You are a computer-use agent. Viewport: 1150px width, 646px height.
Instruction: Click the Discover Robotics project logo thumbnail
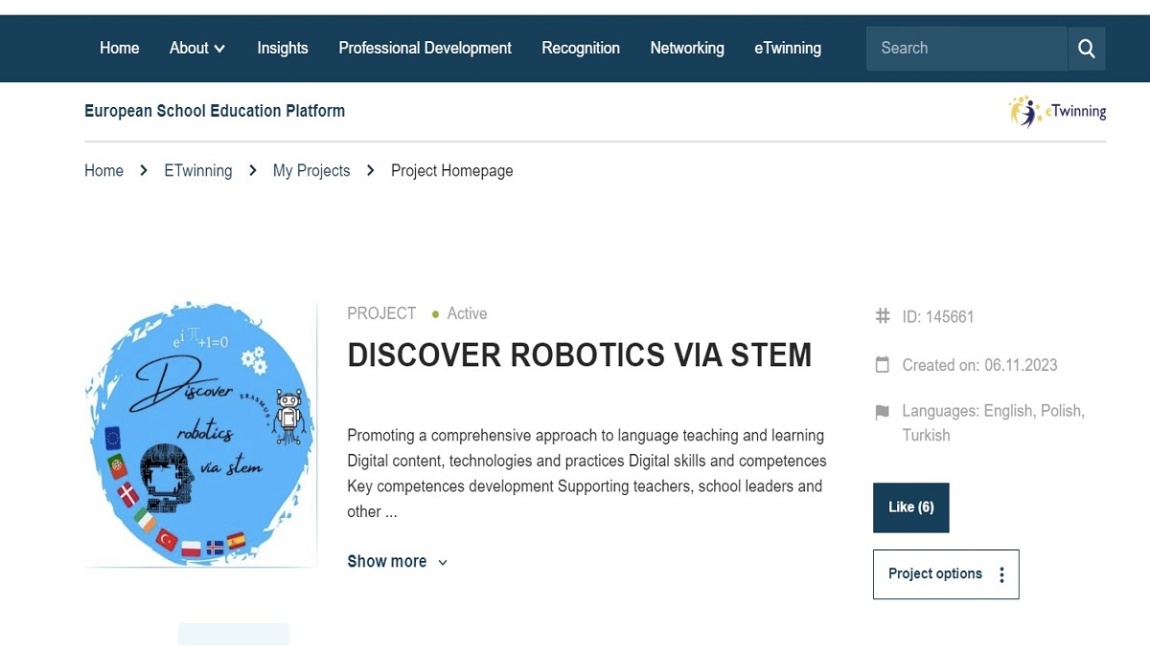click(x=200, y=435)
